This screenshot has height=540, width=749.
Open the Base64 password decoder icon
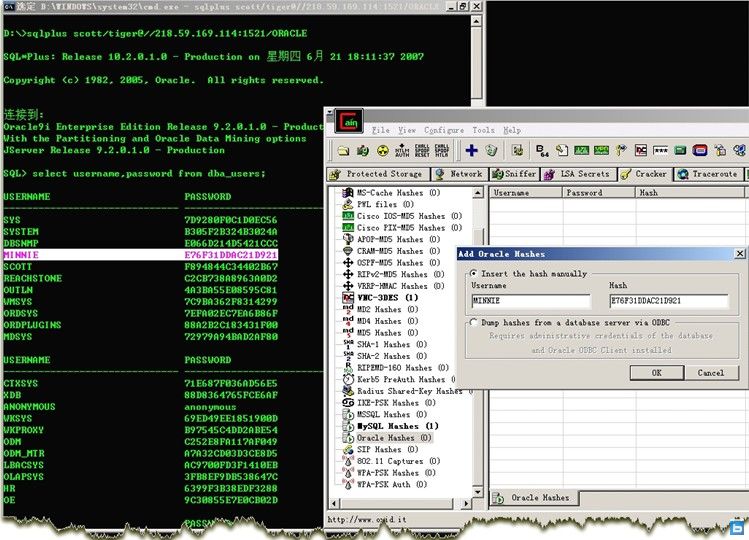542,151
